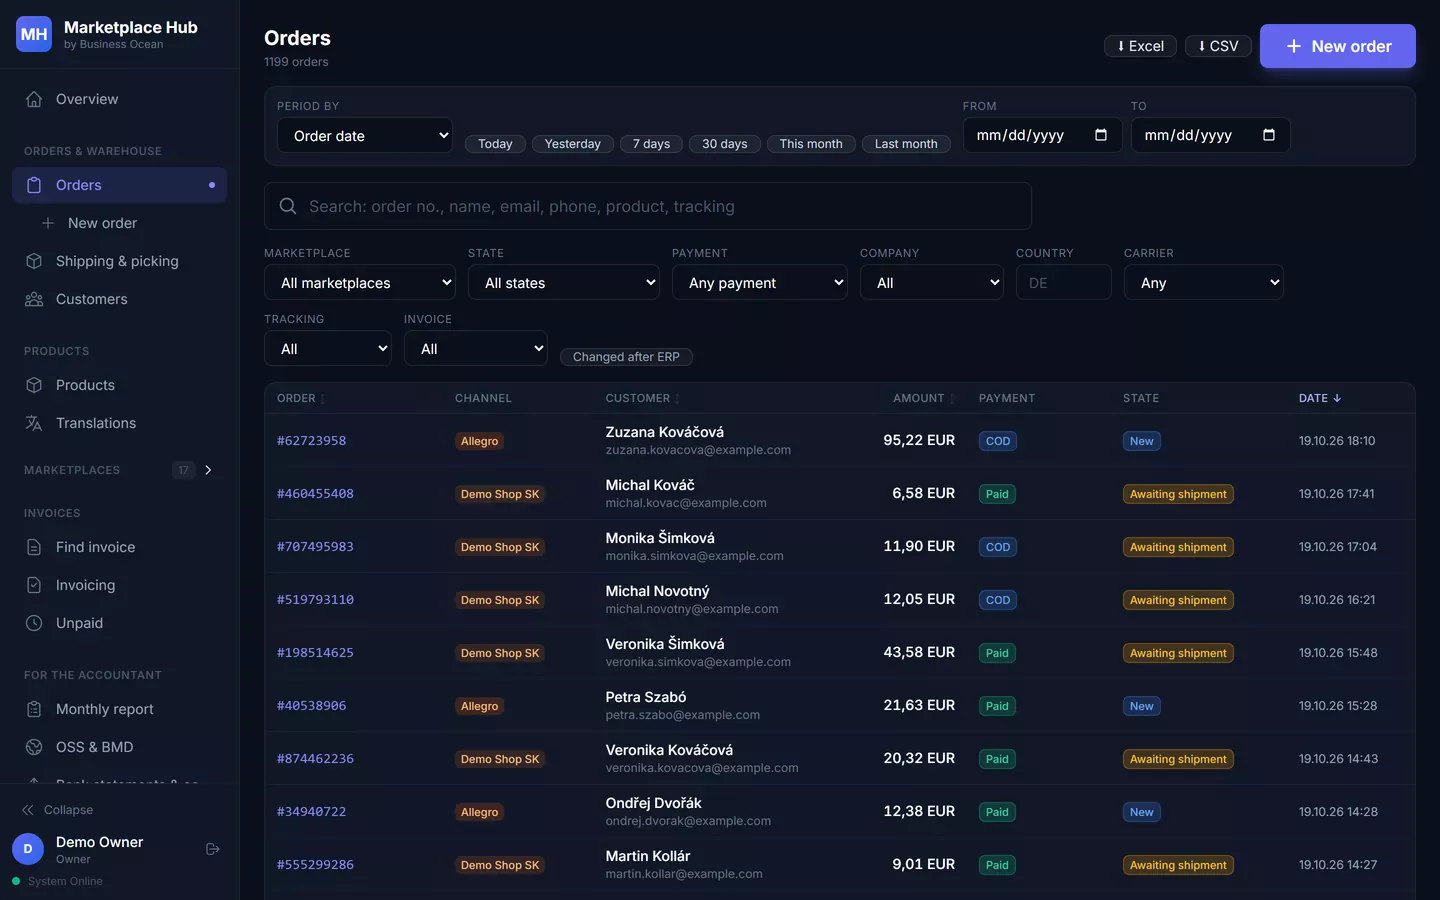Open order #62723958
The width and height of the screenshot is (1440, 900).
tap(312, 441)
